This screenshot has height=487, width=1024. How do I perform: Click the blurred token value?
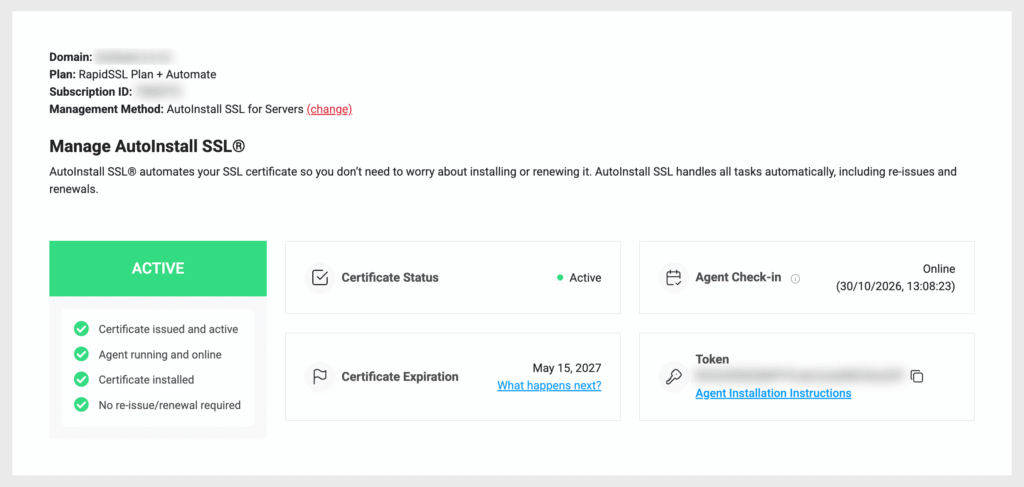tap(800, 375)
